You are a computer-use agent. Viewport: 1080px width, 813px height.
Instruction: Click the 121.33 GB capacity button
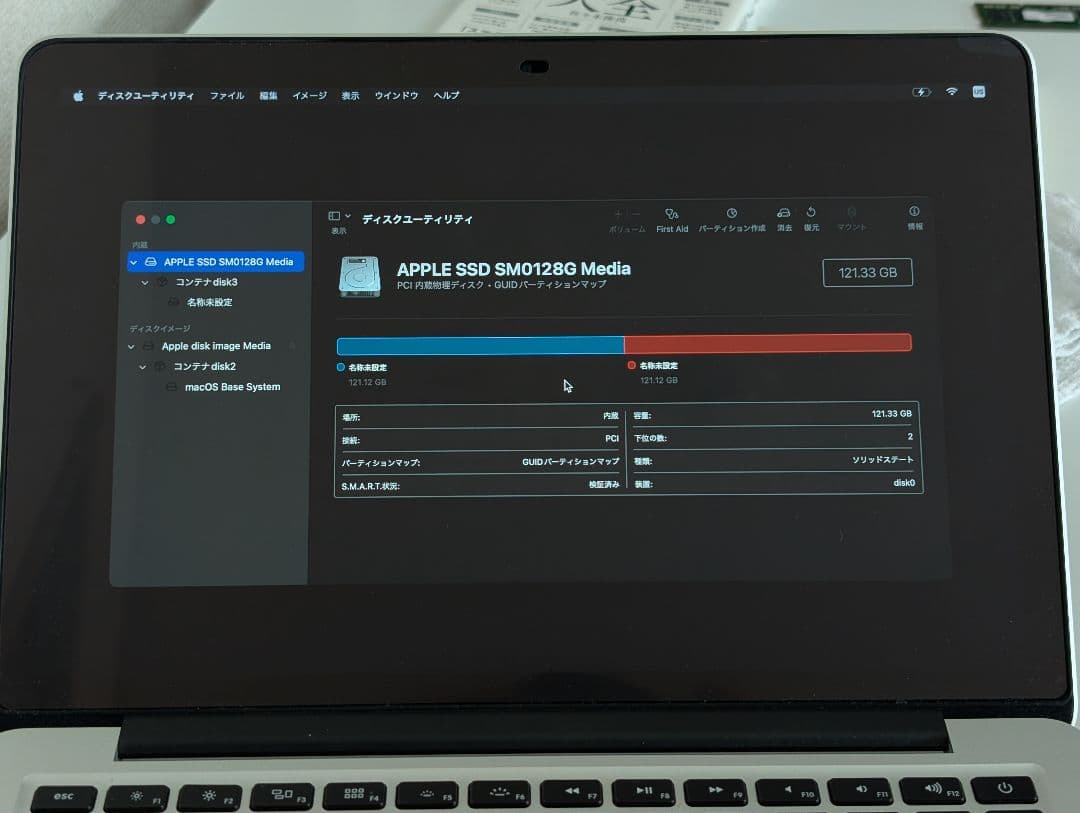coord(867,272)
